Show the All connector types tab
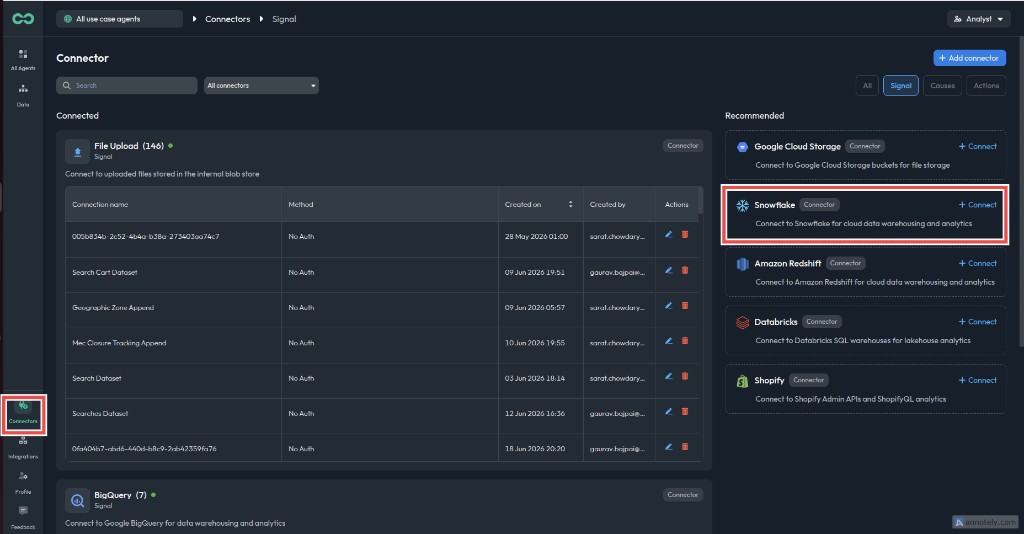1024x534 pixels. click(x=867, y=86)
